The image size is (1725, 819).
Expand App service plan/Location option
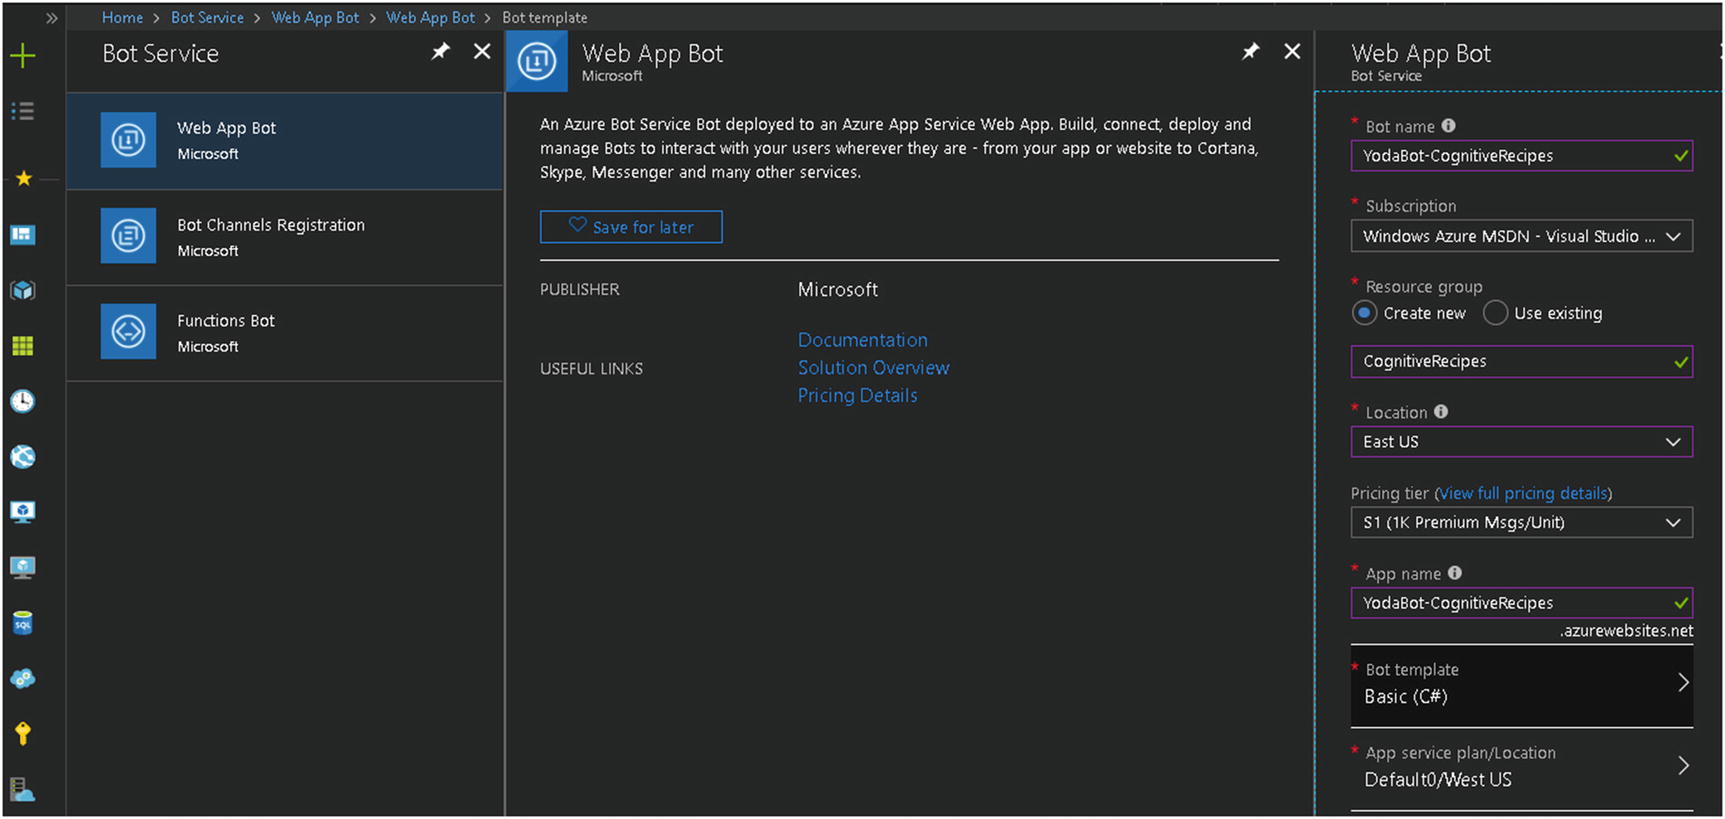(1521, 768)
